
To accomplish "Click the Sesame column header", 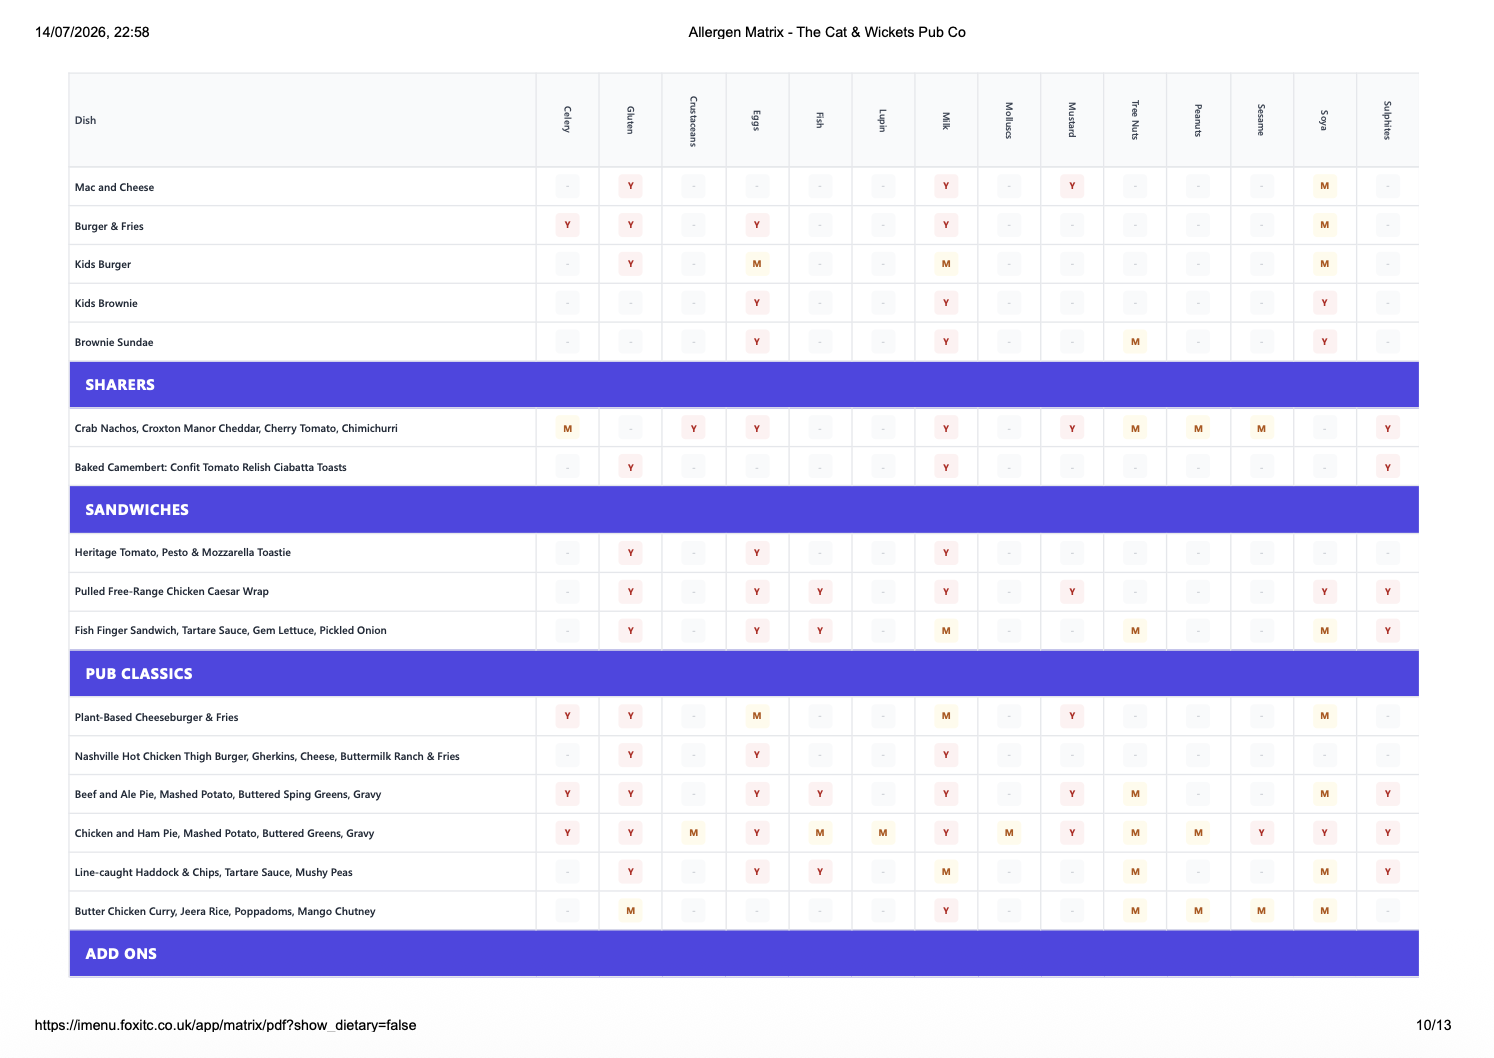I will 1261,120.
